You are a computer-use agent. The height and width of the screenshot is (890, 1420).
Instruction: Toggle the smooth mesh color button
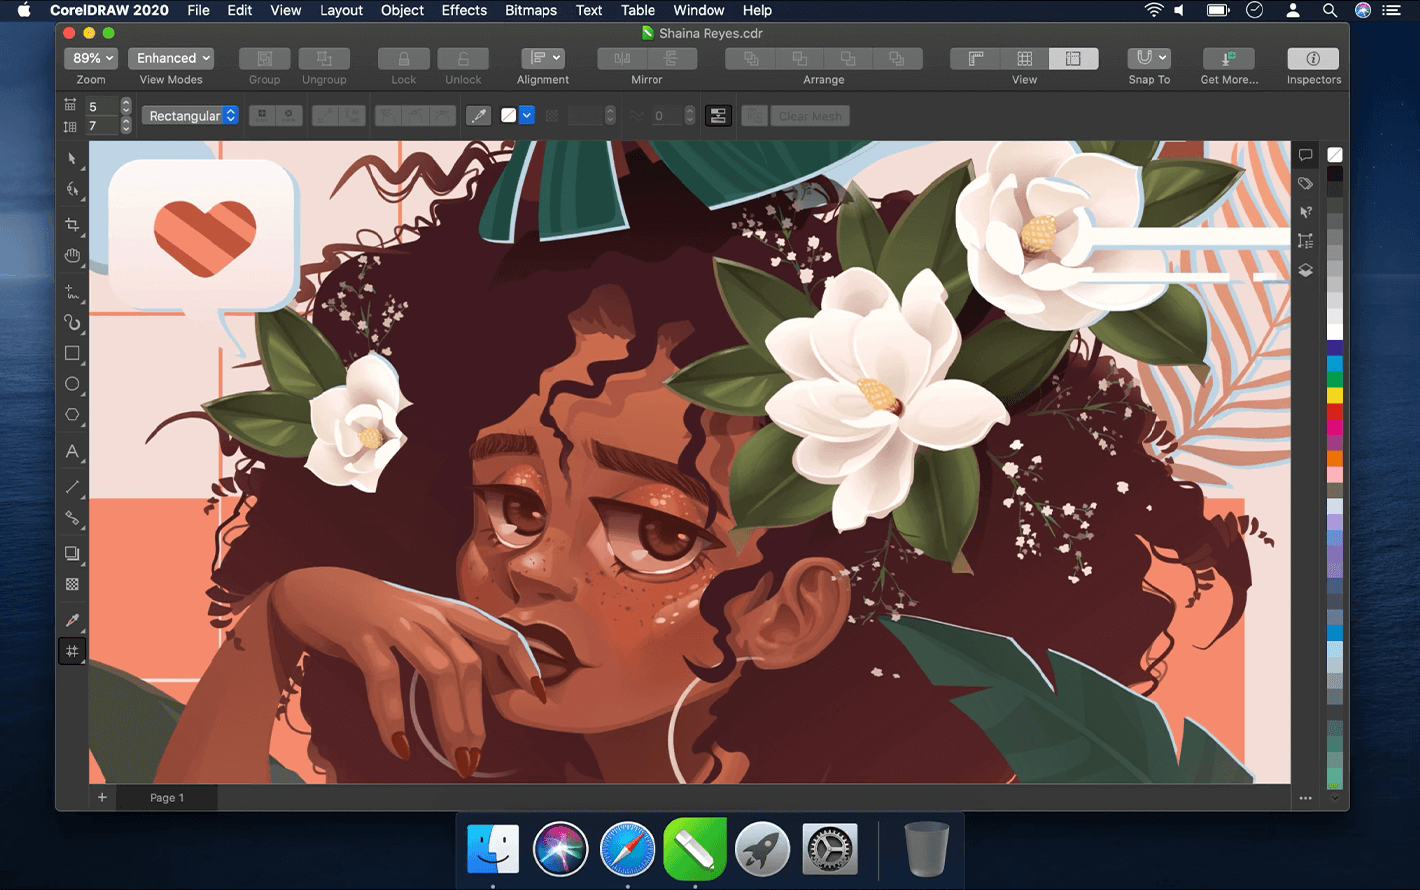click(718, 116)
